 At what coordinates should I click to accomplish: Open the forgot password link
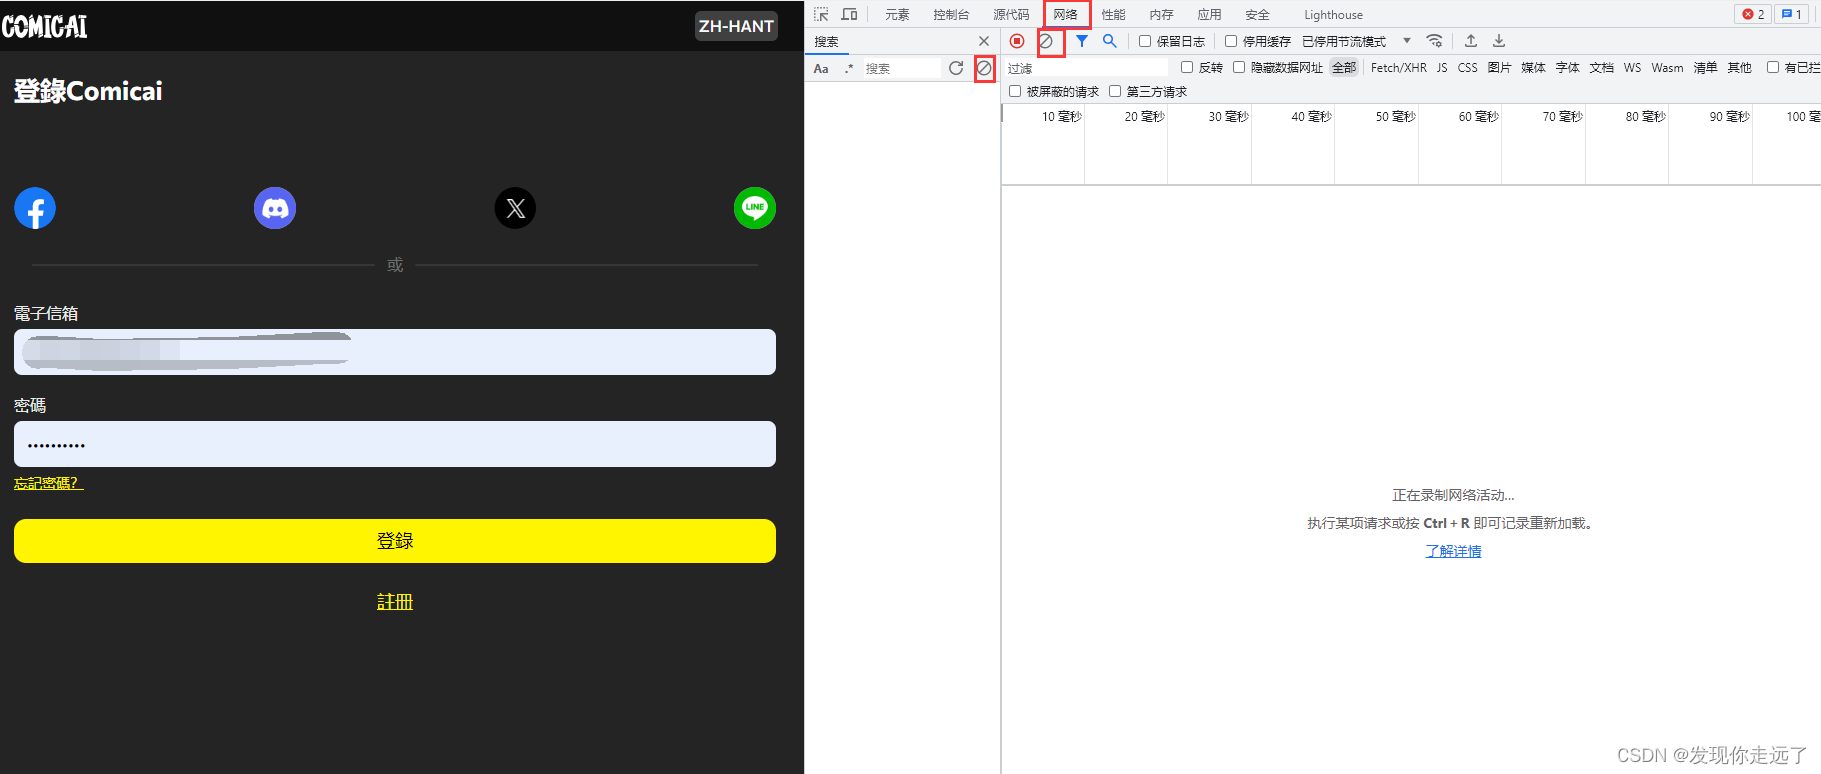click(48, 483)
